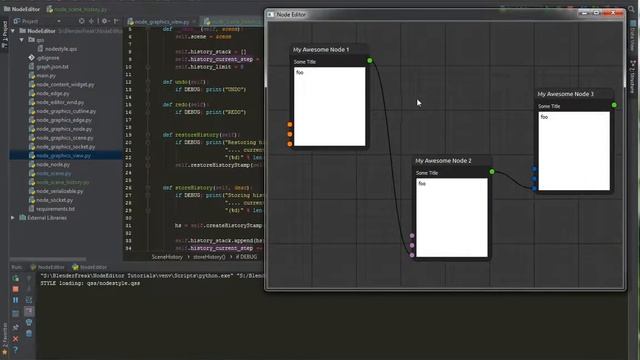This screenshot has height=360, width=640.
Task: Close the Run tab with red X
Action: coord(16,339)
